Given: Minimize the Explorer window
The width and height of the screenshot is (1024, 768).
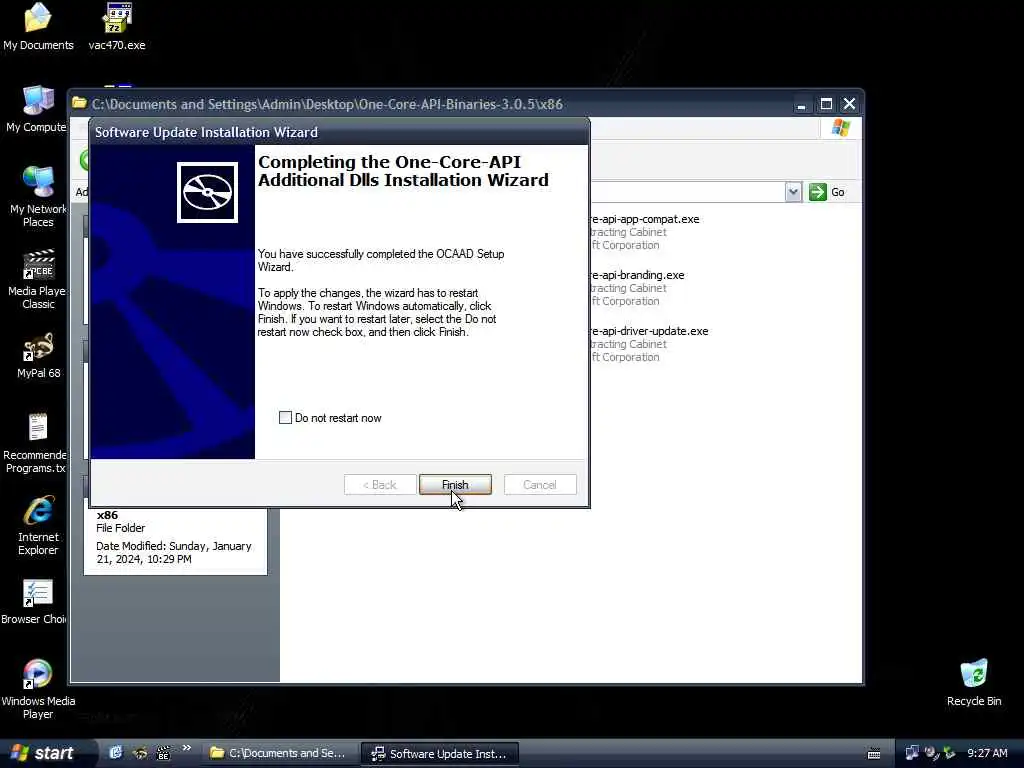Looking at the screenshot, I should [801, 104].
